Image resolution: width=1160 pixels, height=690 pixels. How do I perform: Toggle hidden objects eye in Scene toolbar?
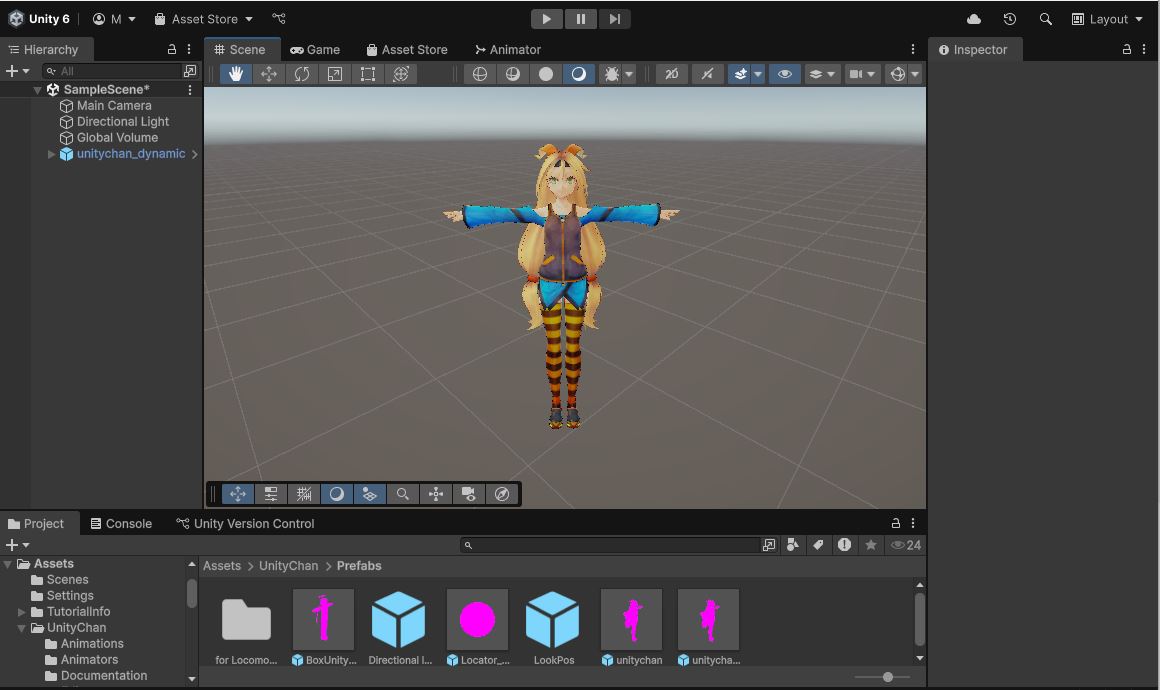[785, 74]
